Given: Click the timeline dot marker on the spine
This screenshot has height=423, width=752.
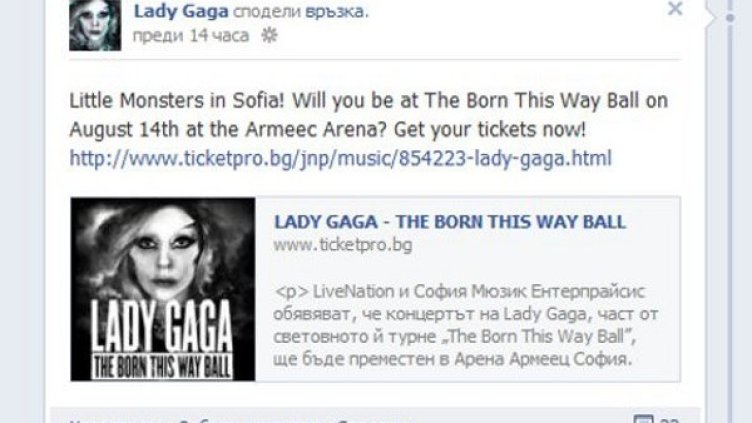Looking at the screenshot, I should coord(730,18).
